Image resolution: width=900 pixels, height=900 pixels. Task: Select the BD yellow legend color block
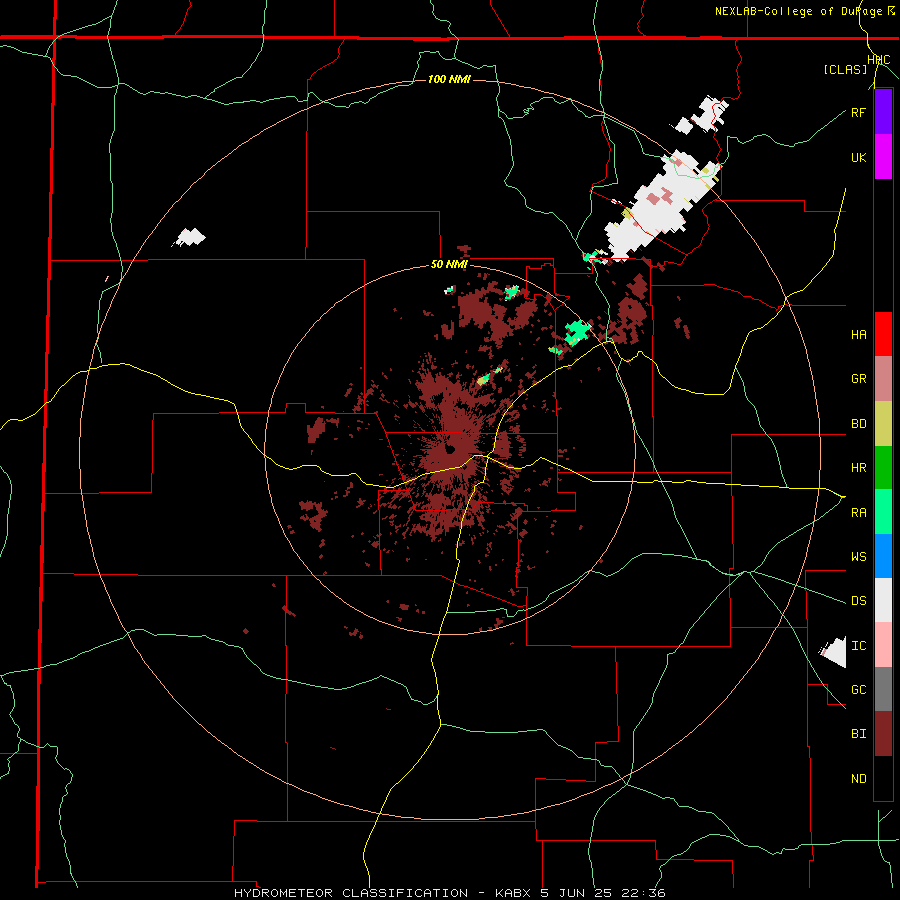coord(883,423)
